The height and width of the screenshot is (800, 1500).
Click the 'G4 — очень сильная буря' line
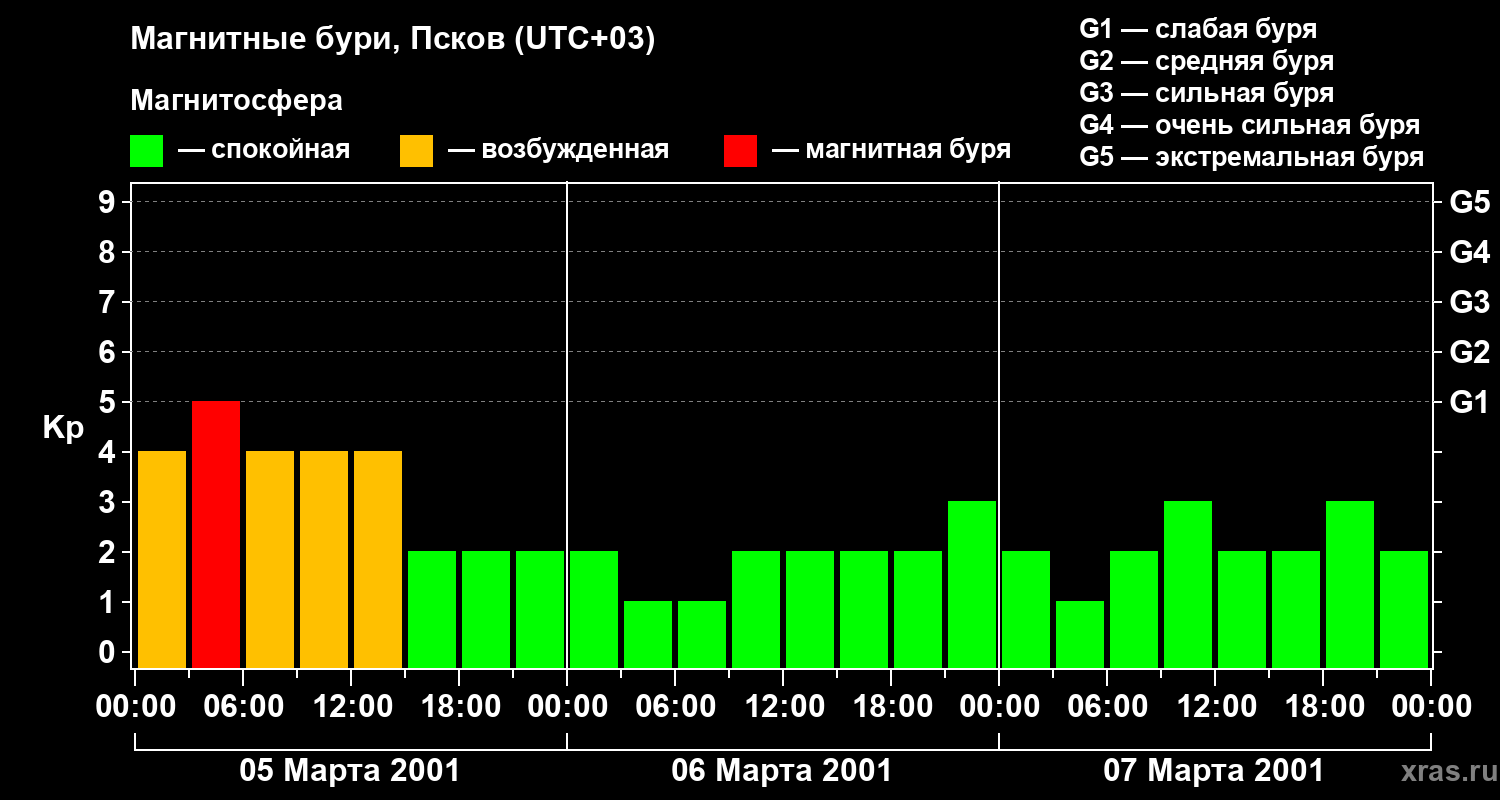coord(1250,125)
